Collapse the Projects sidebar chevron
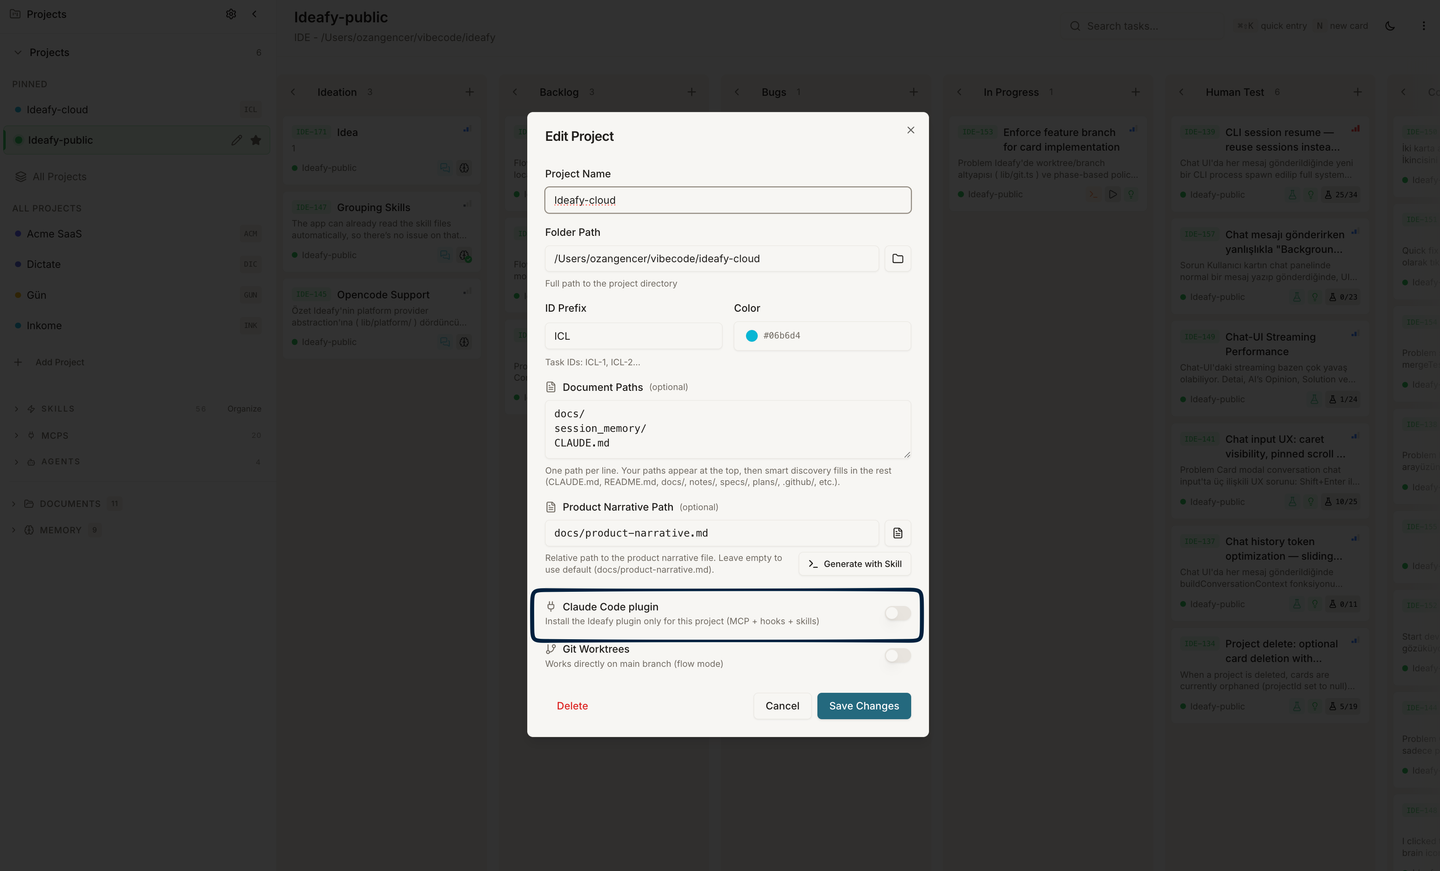Image resolution: width=1440 pixels, height=871 pixels. (254, 14)
